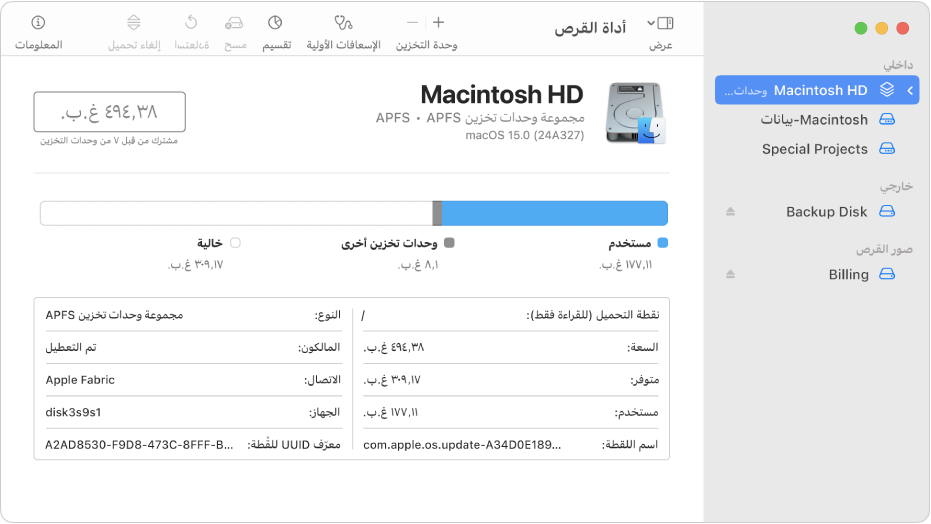Click the Macintosh HD title text
Viewport: 931px width, 524px height.
point(502,94)
